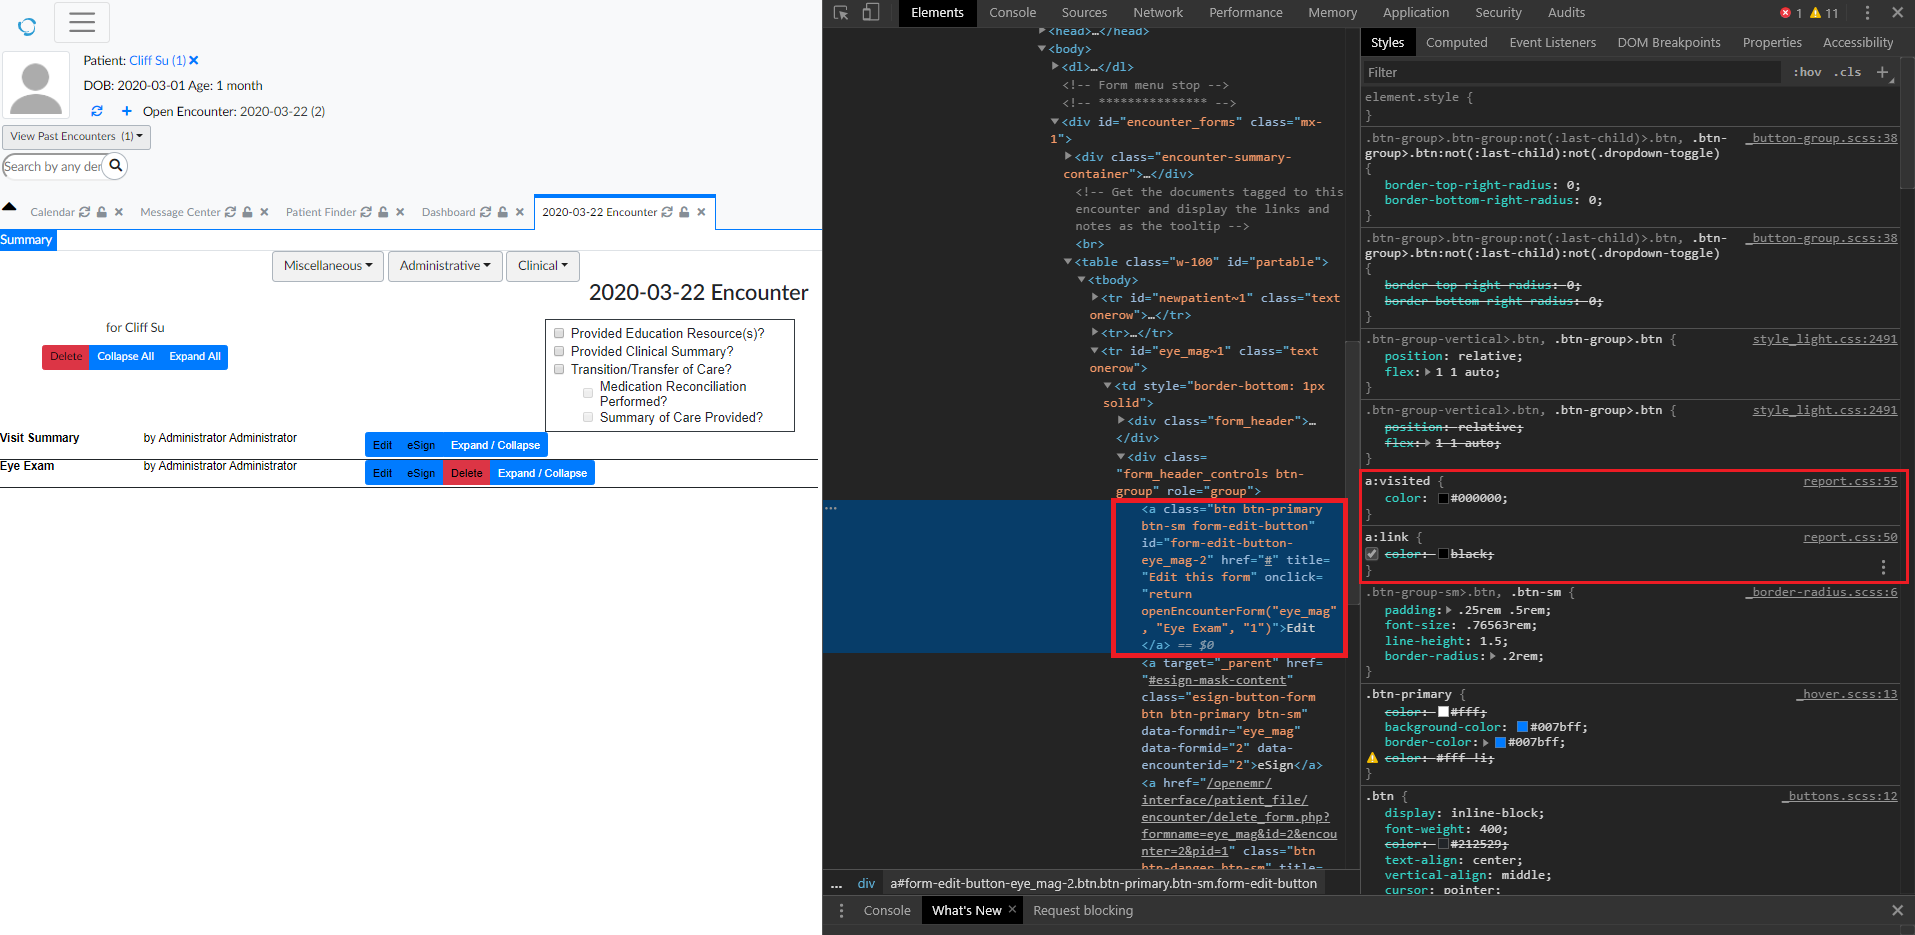The height and width of the screenshot is (935, 1915).
Task: Expand the head element in the DOM tree
Action: [1041, 31]
